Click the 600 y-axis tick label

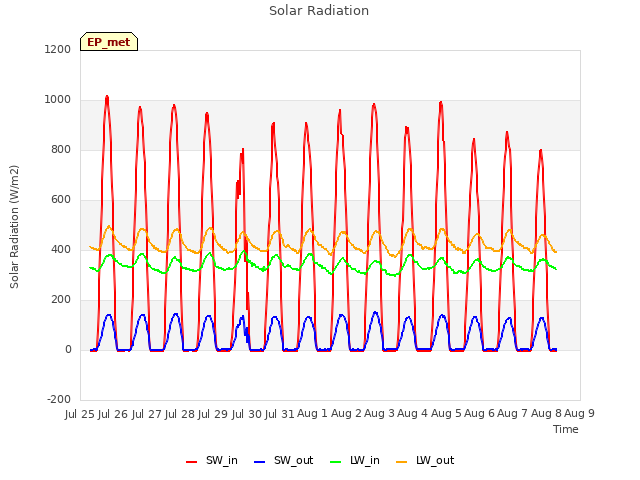click(61, 200)
